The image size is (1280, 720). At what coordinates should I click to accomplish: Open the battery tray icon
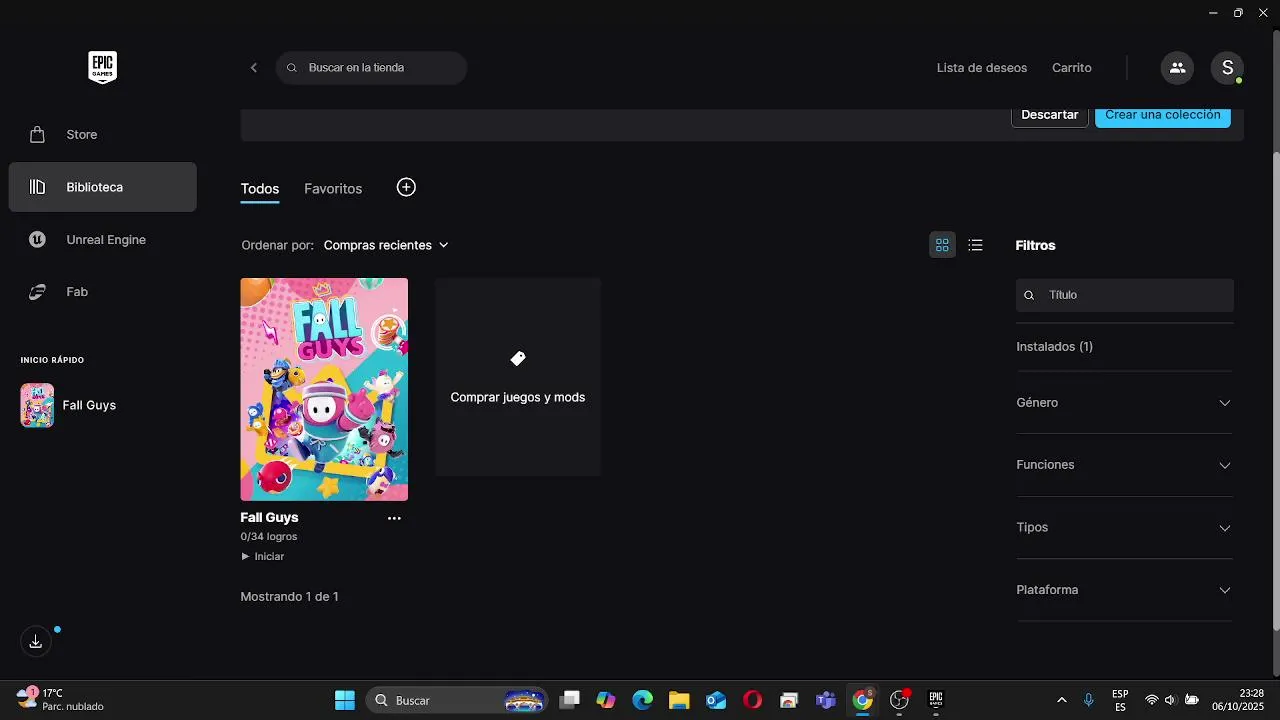(1191, 700)
